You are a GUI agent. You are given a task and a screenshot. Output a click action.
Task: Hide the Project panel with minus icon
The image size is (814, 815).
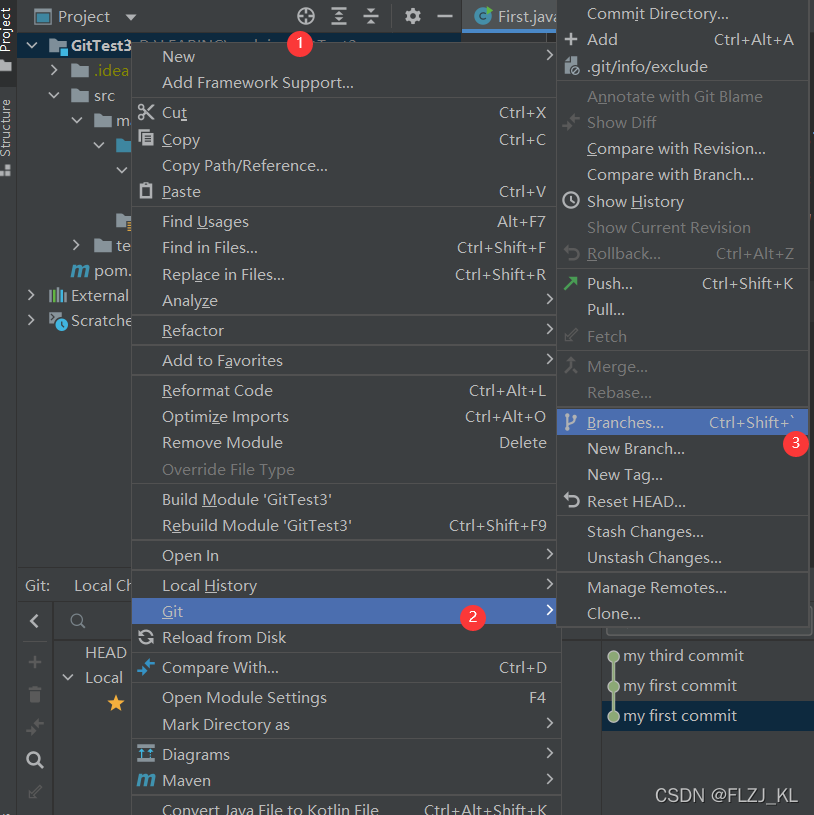point(445,16)
